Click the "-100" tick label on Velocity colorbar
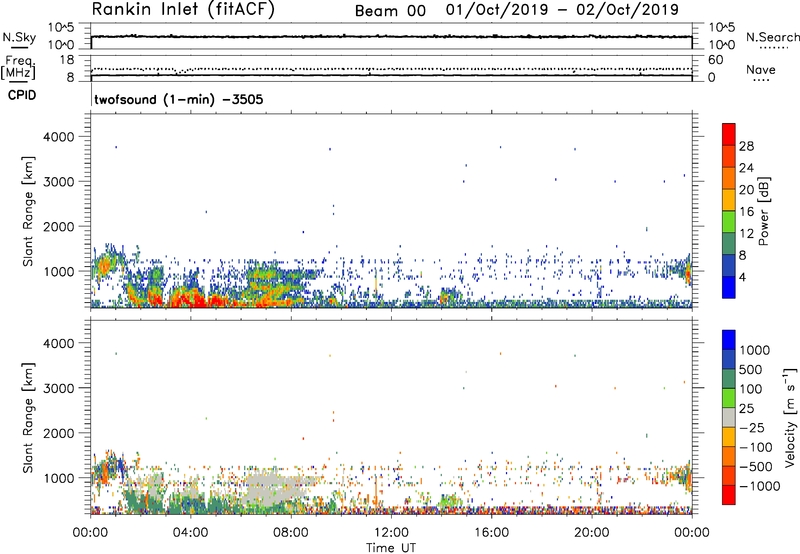This screenshot has width=800, height=554. 757,447
